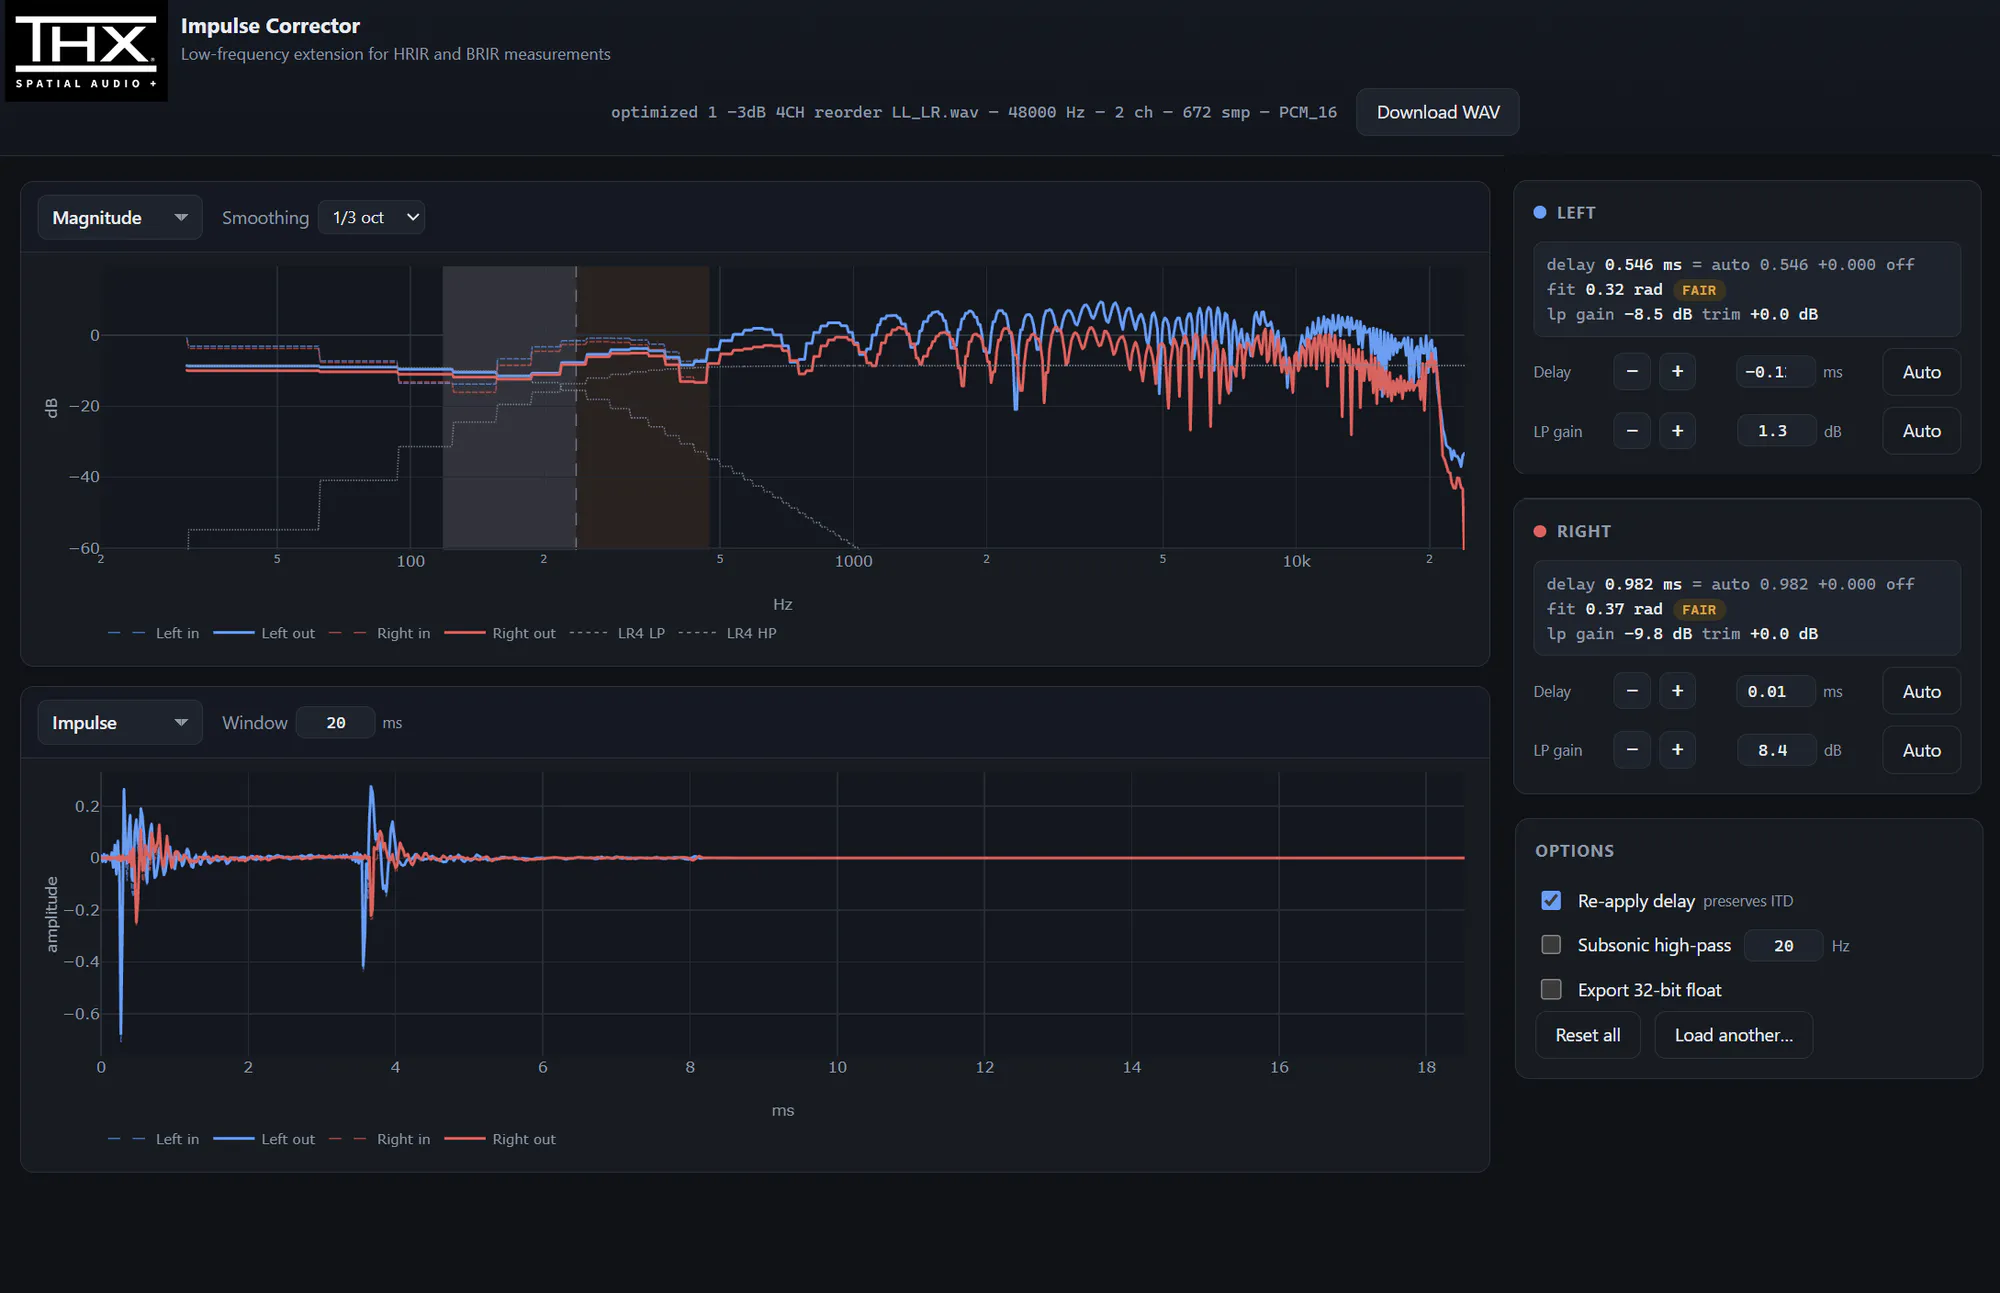This screenshot has height=1293, width=2000.
Task: Focus the Right delay 0.01 field
Action: tap(1775, 691)
